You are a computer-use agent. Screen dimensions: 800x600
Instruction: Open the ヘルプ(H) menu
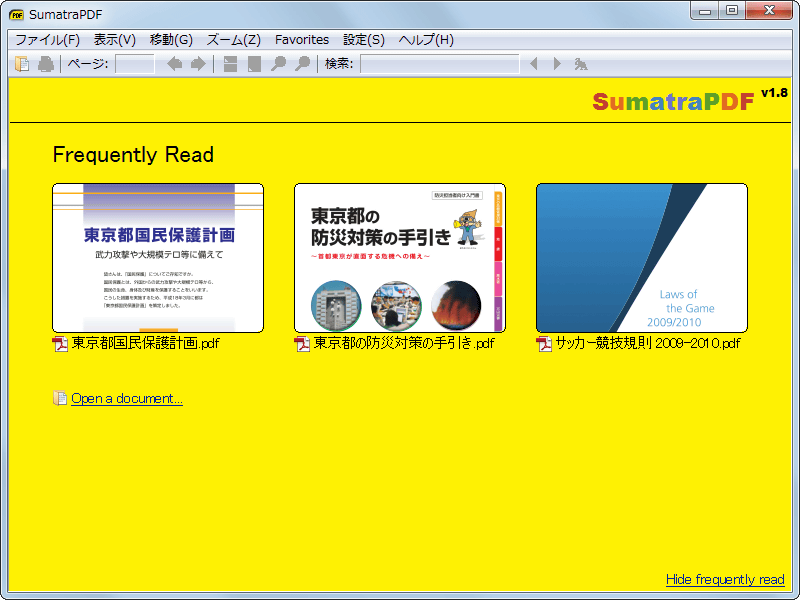click(x=426, y=40)
